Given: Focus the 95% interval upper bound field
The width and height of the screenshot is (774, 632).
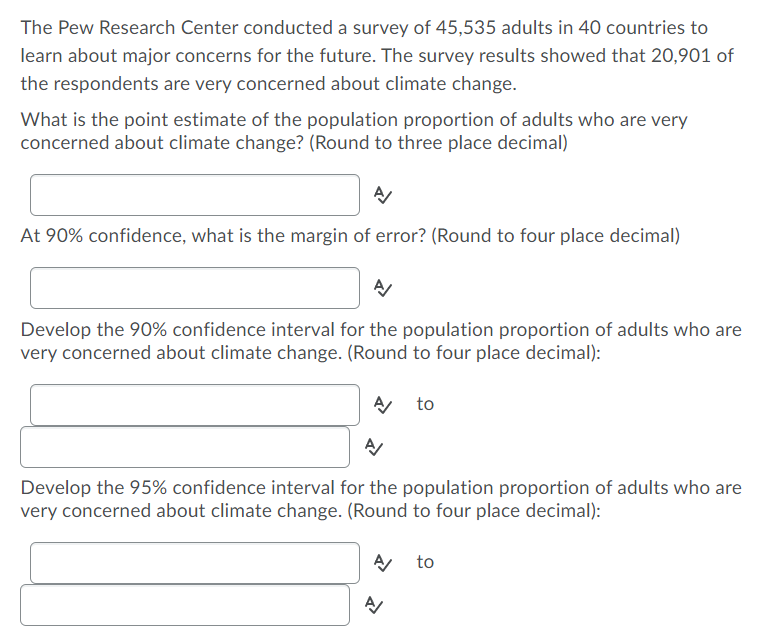Looking at the screenshot, I should [185, 605].
